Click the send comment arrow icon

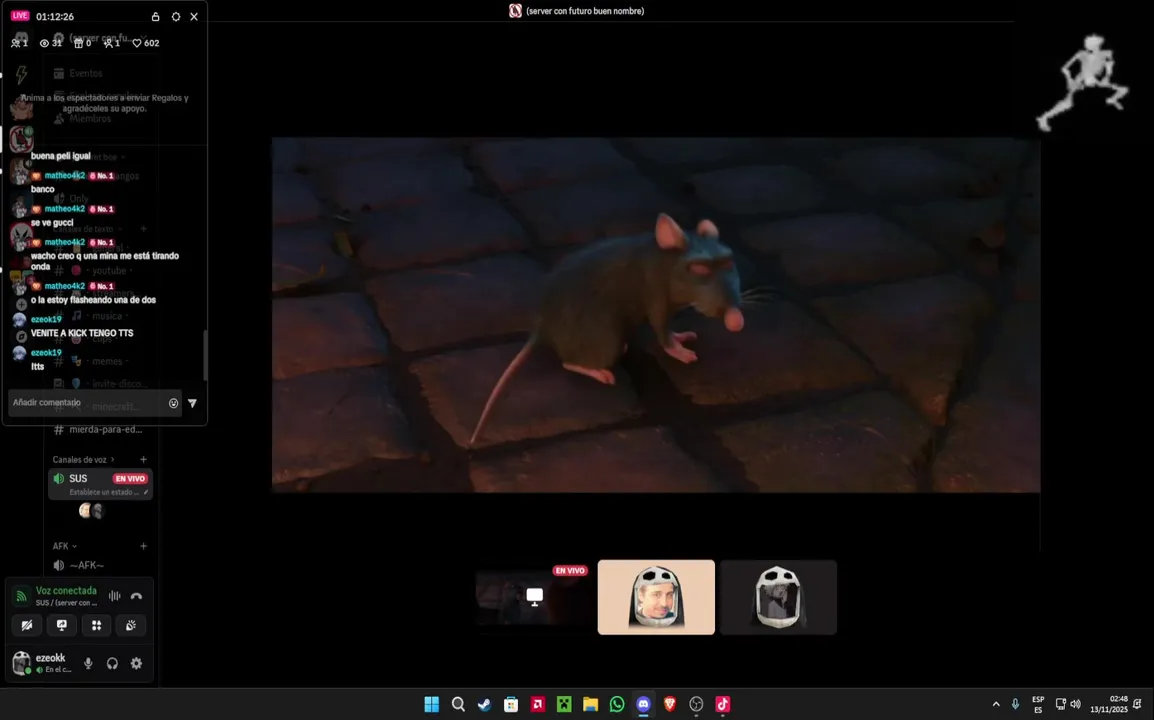192,403
